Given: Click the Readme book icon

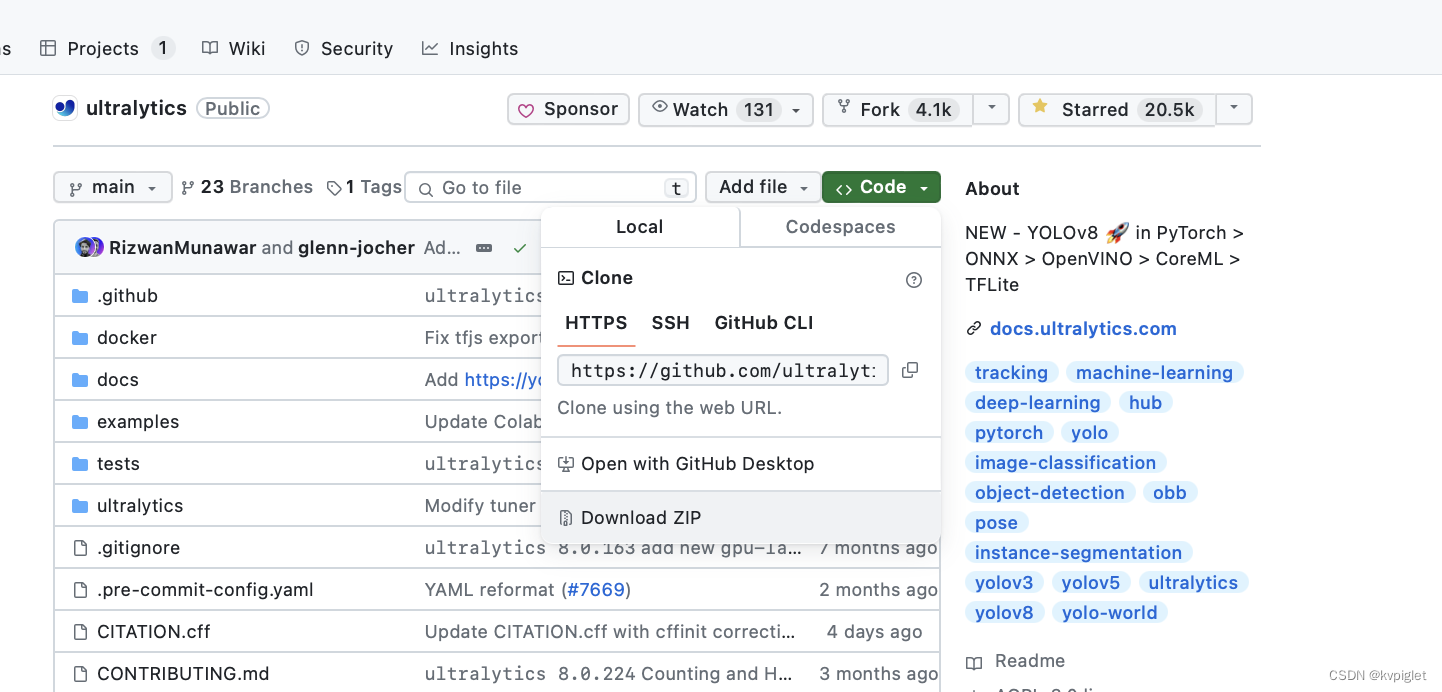Looking at the screenshot, I should pos(974,662).
